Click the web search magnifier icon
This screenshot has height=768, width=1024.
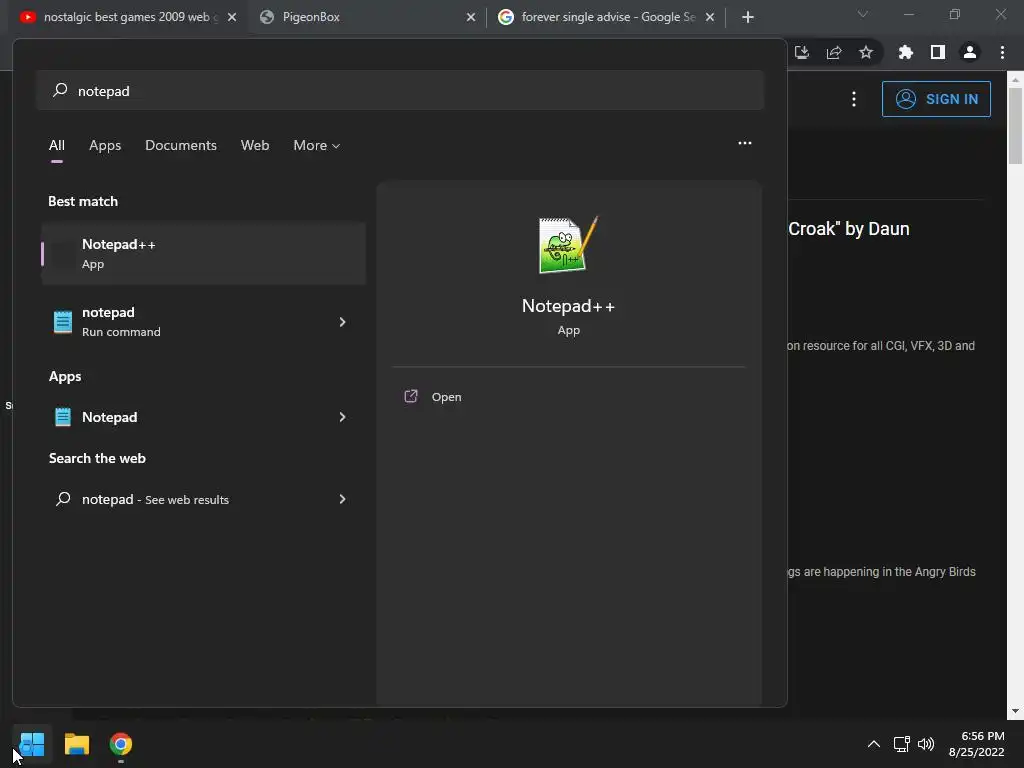[x=63, y=499]
